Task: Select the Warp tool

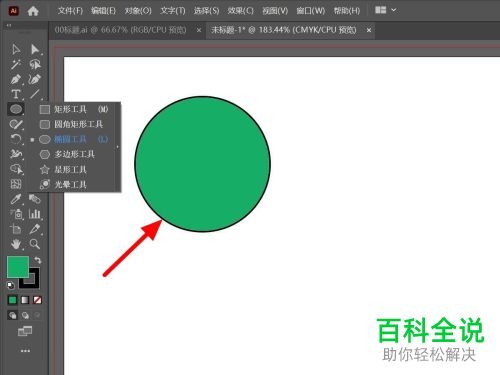Action: [x=16, y=154]
